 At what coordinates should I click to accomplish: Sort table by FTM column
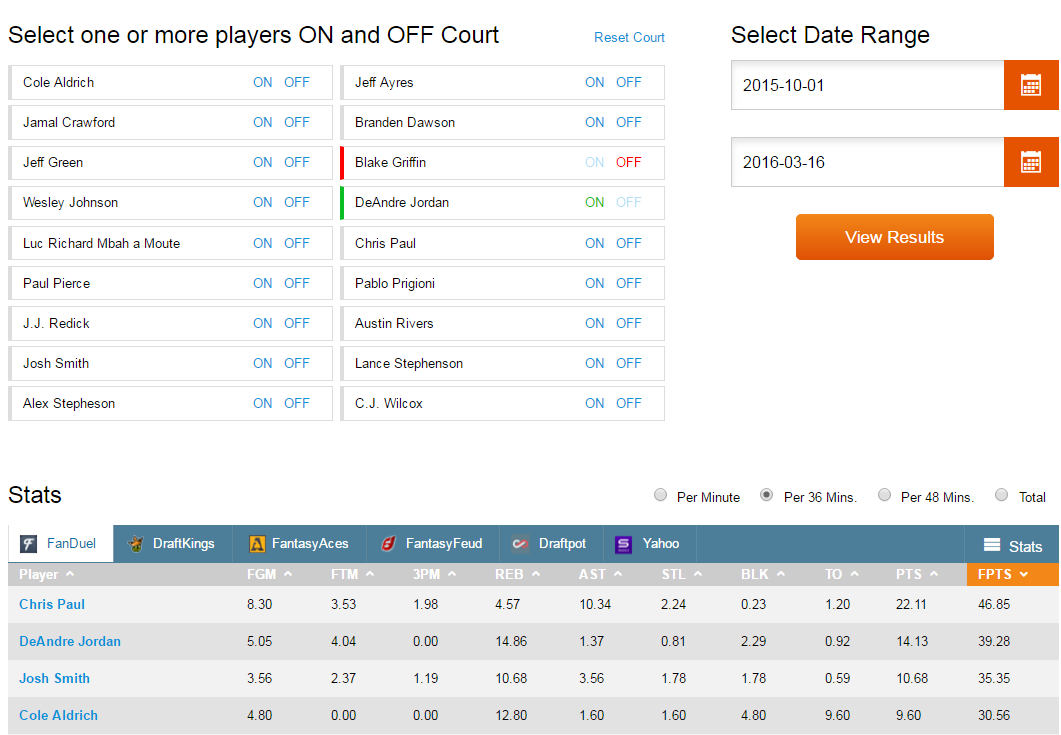pyautogui.click(x=353, y=574)
